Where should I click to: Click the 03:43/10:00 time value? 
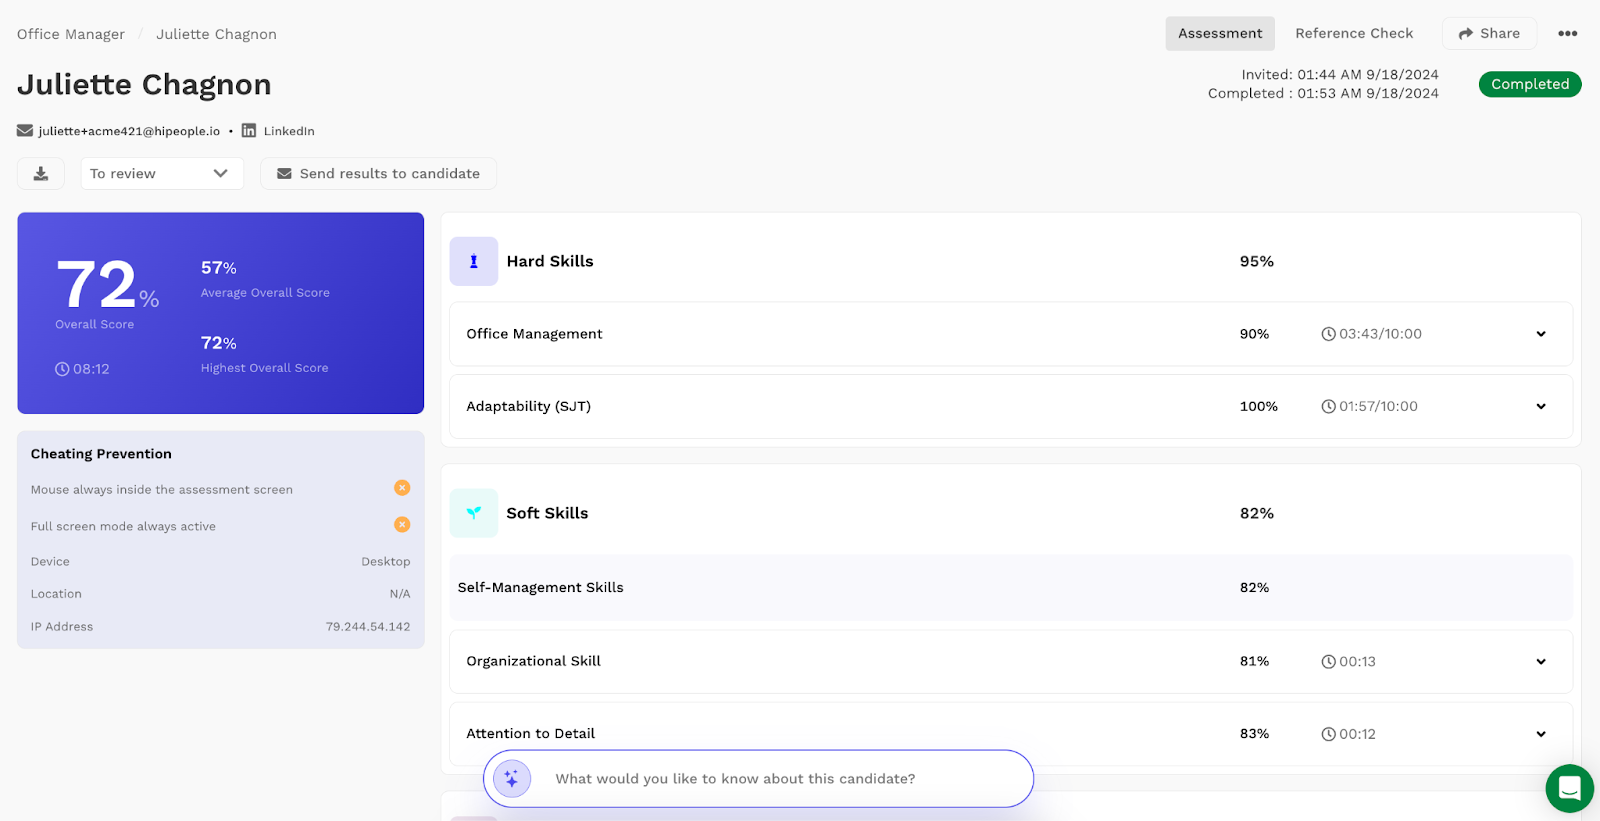pos(1380,334)
